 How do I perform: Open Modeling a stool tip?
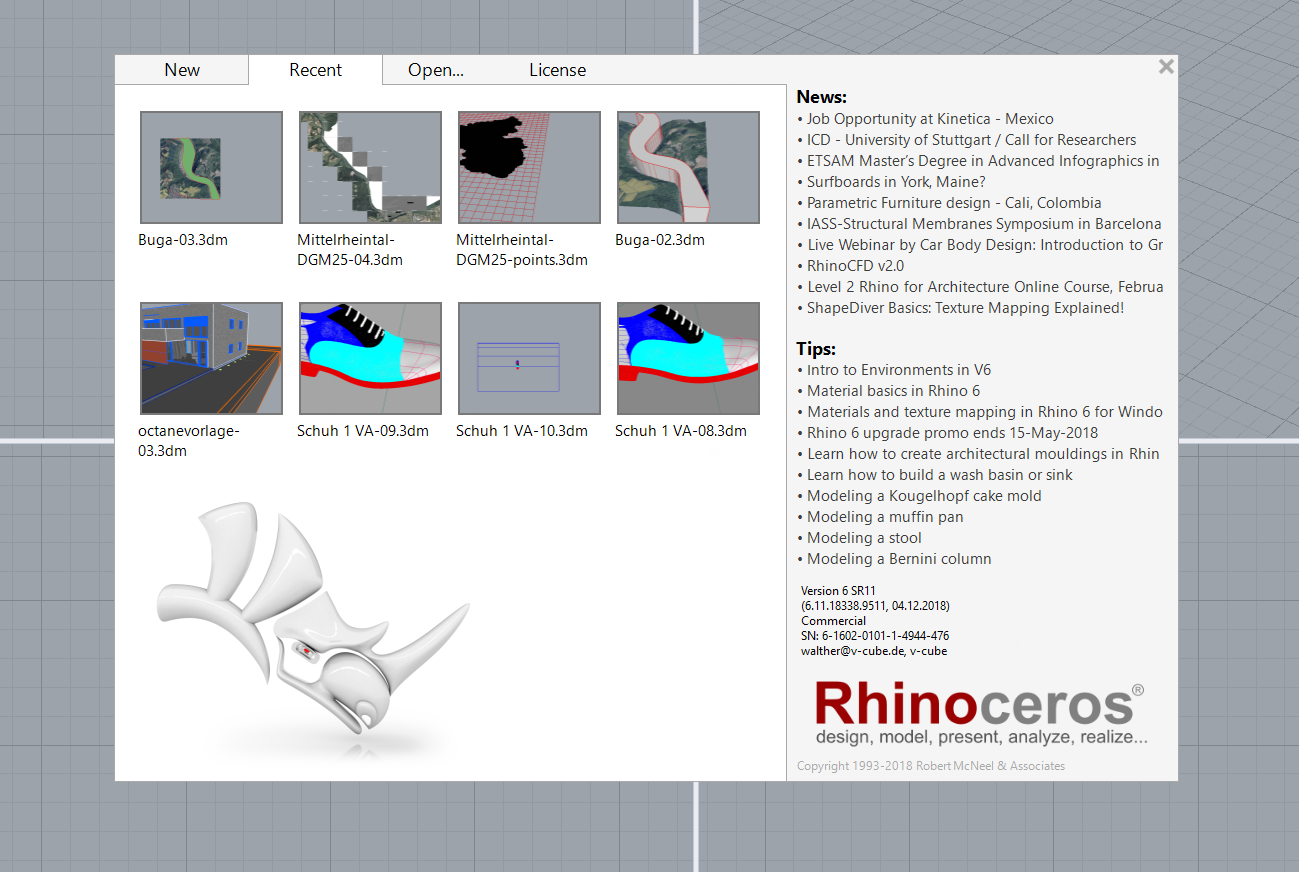(x=864, y=538)
